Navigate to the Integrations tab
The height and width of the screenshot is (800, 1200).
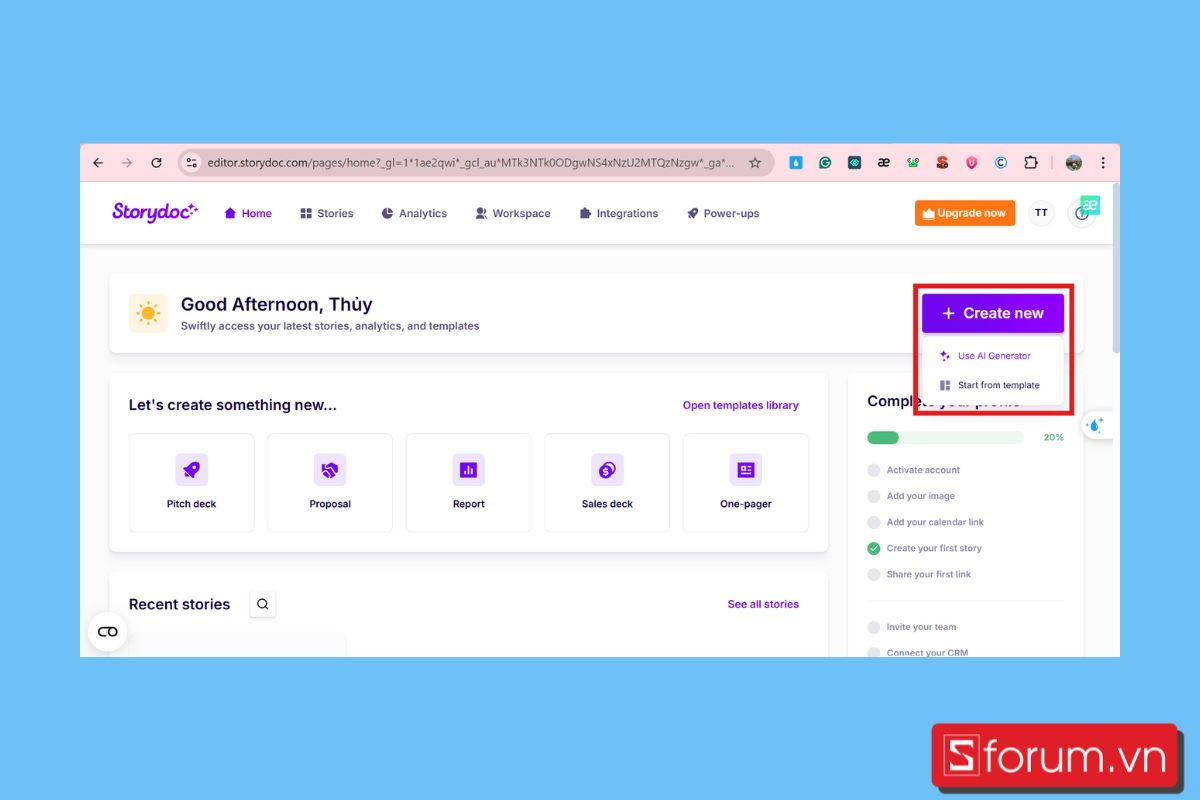click(619, 213)
